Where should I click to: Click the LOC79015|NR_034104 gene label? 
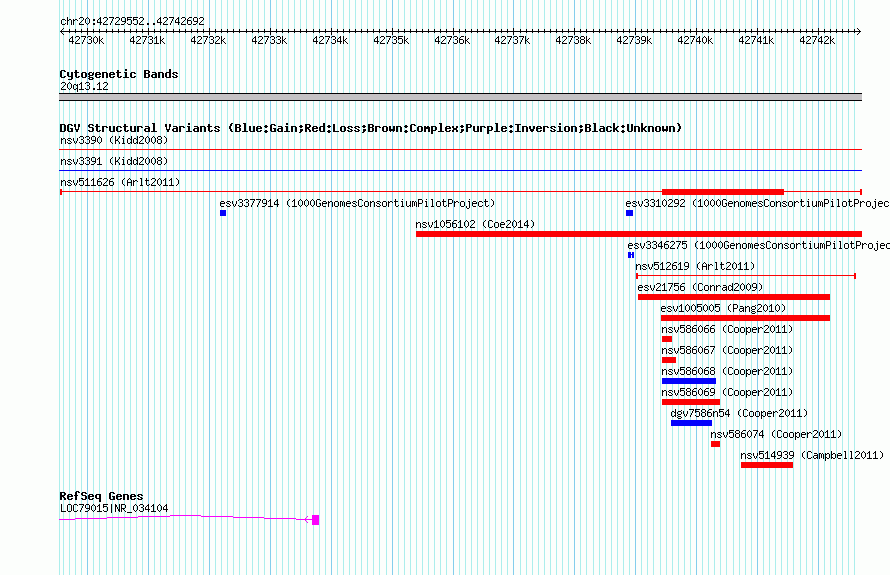(x=114, y=509)
